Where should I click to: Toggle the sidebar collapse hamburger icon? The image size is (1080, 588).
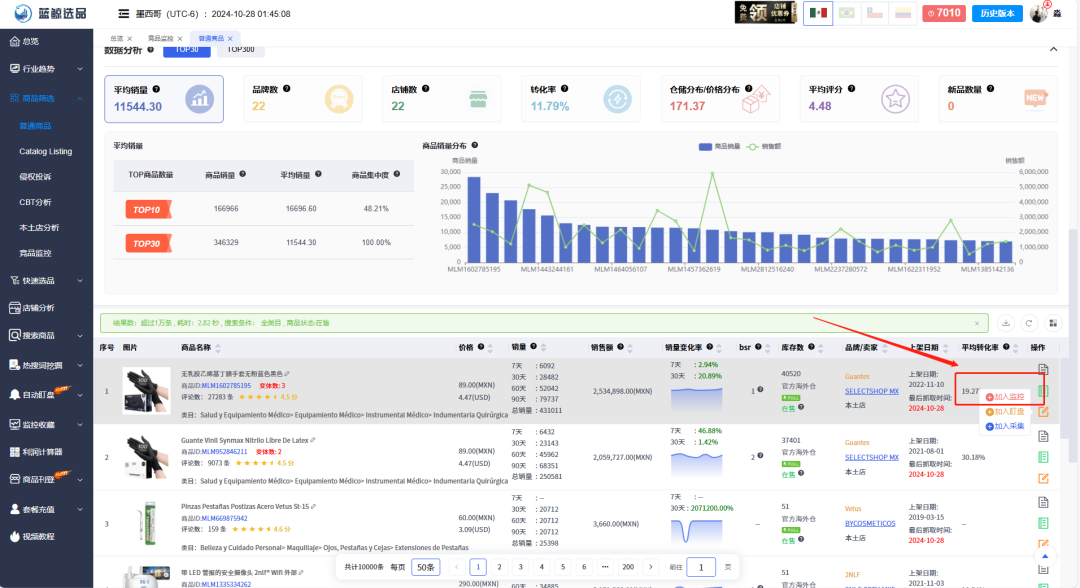123,14
